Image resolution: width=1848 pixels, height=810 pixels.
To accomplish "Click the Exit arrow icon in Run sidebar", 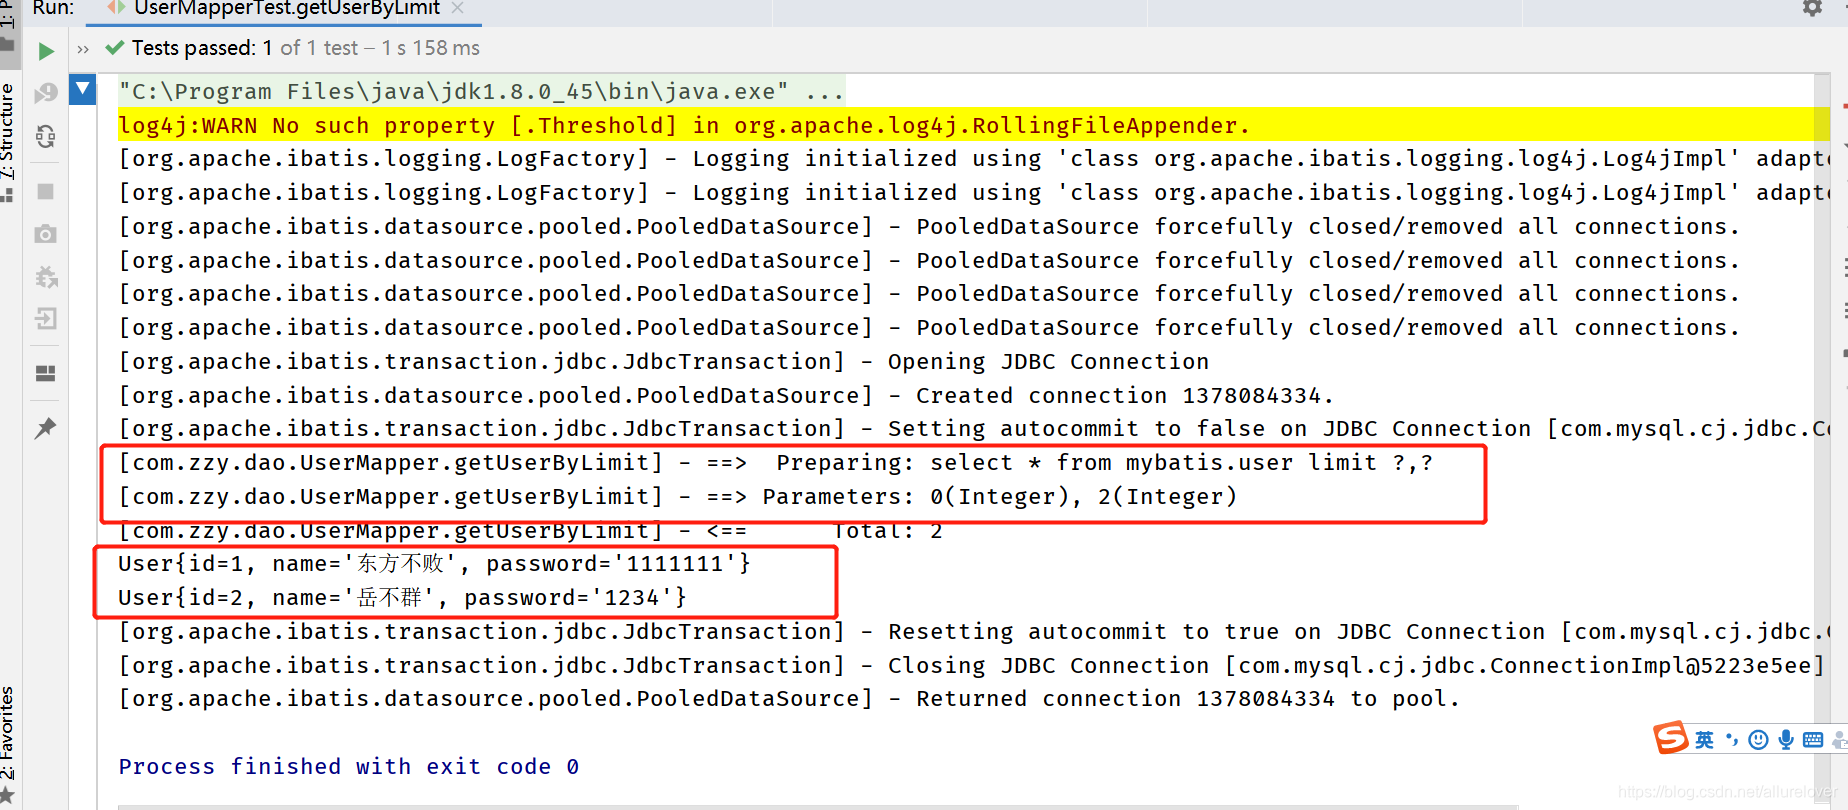I will 46,319.
